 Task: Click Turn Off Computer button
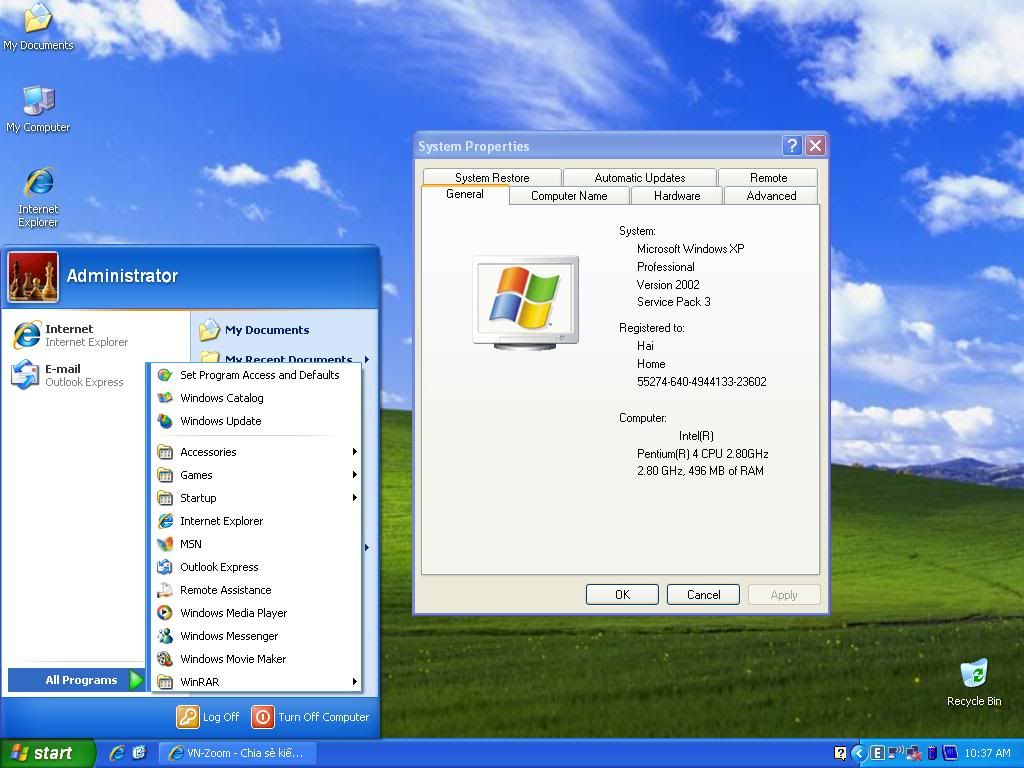click(311, 716)
